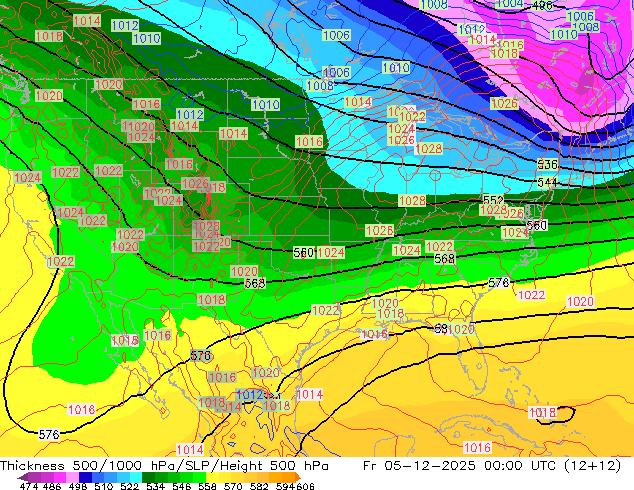Click the 552 height contour label

[493, 200]
